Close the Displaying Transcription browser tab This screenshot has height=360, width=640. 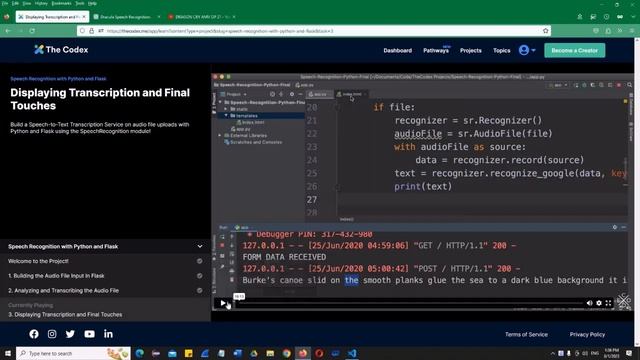pos(84,17)
